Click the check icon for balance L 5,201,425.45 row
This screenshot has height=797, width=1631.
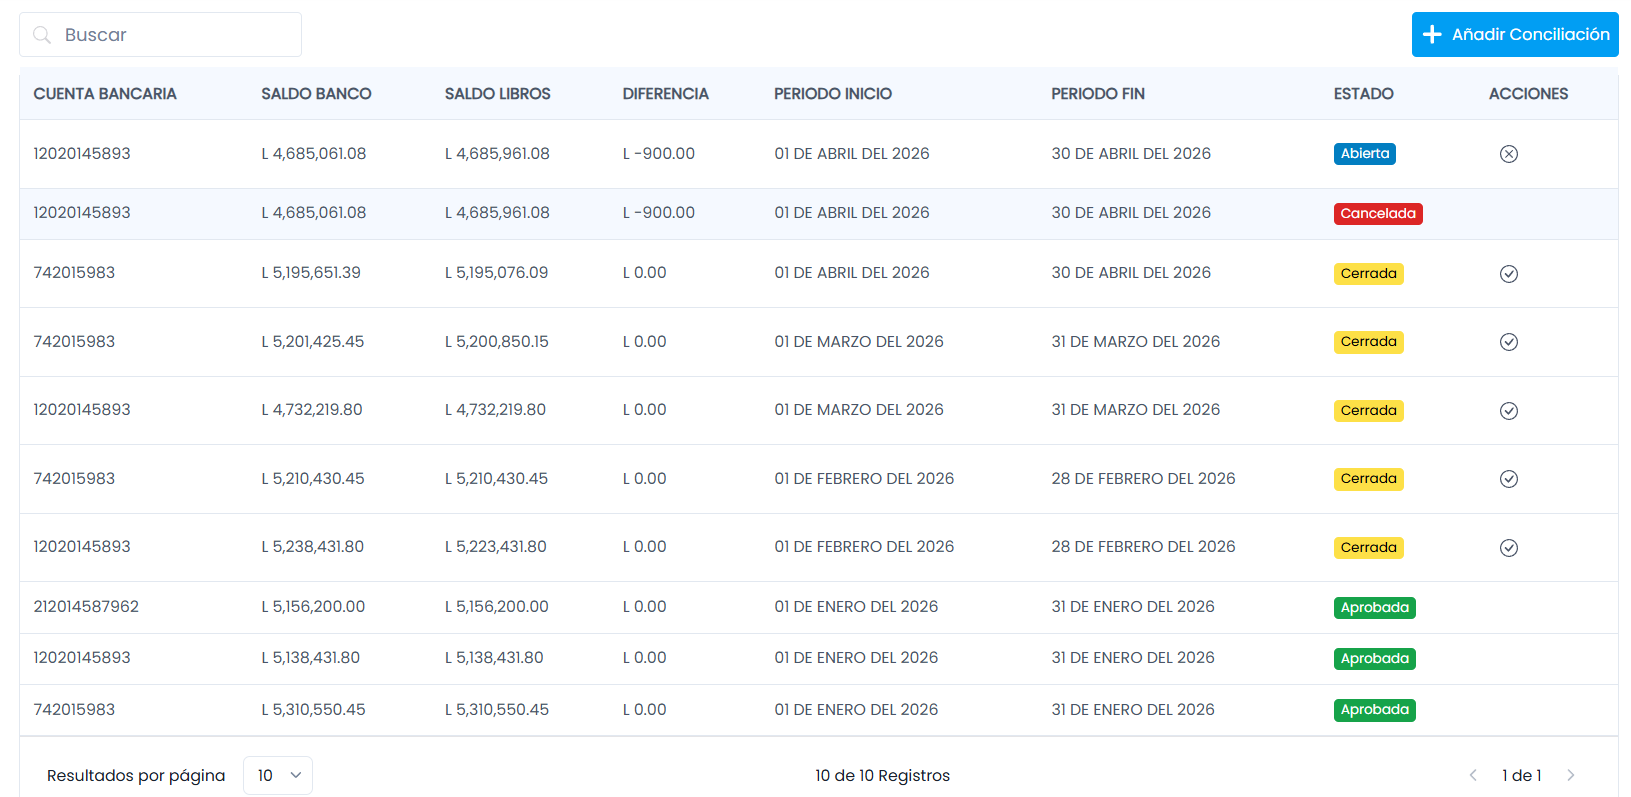[x=1509, y=342]
